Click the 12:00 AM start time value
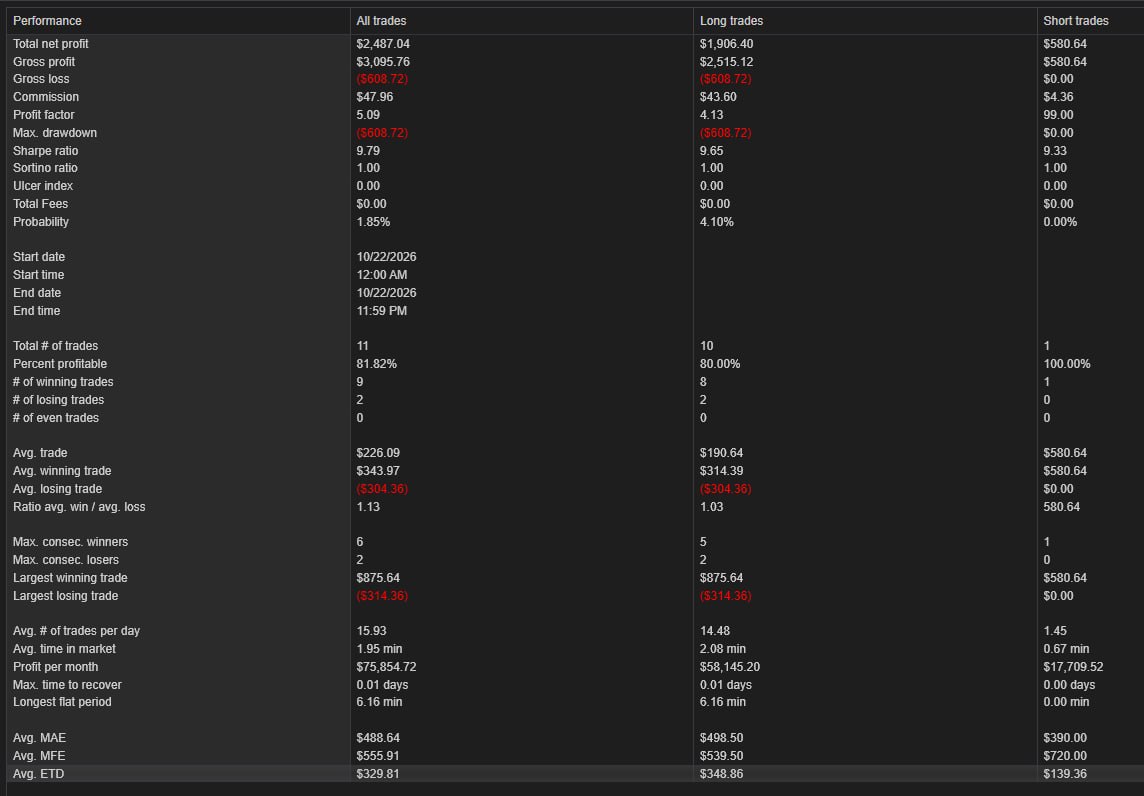 [x=382, y=275]
